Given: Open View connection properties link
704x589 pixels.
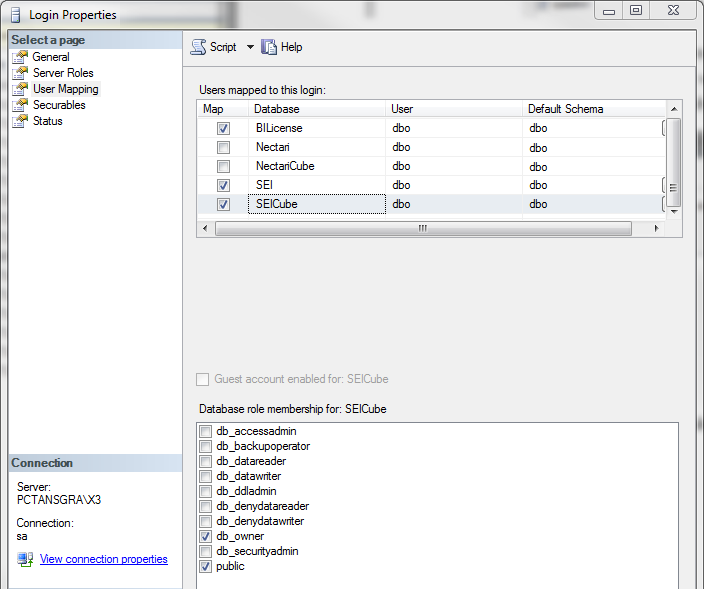Looking at the screenshot, I should (x=103, y=559).
